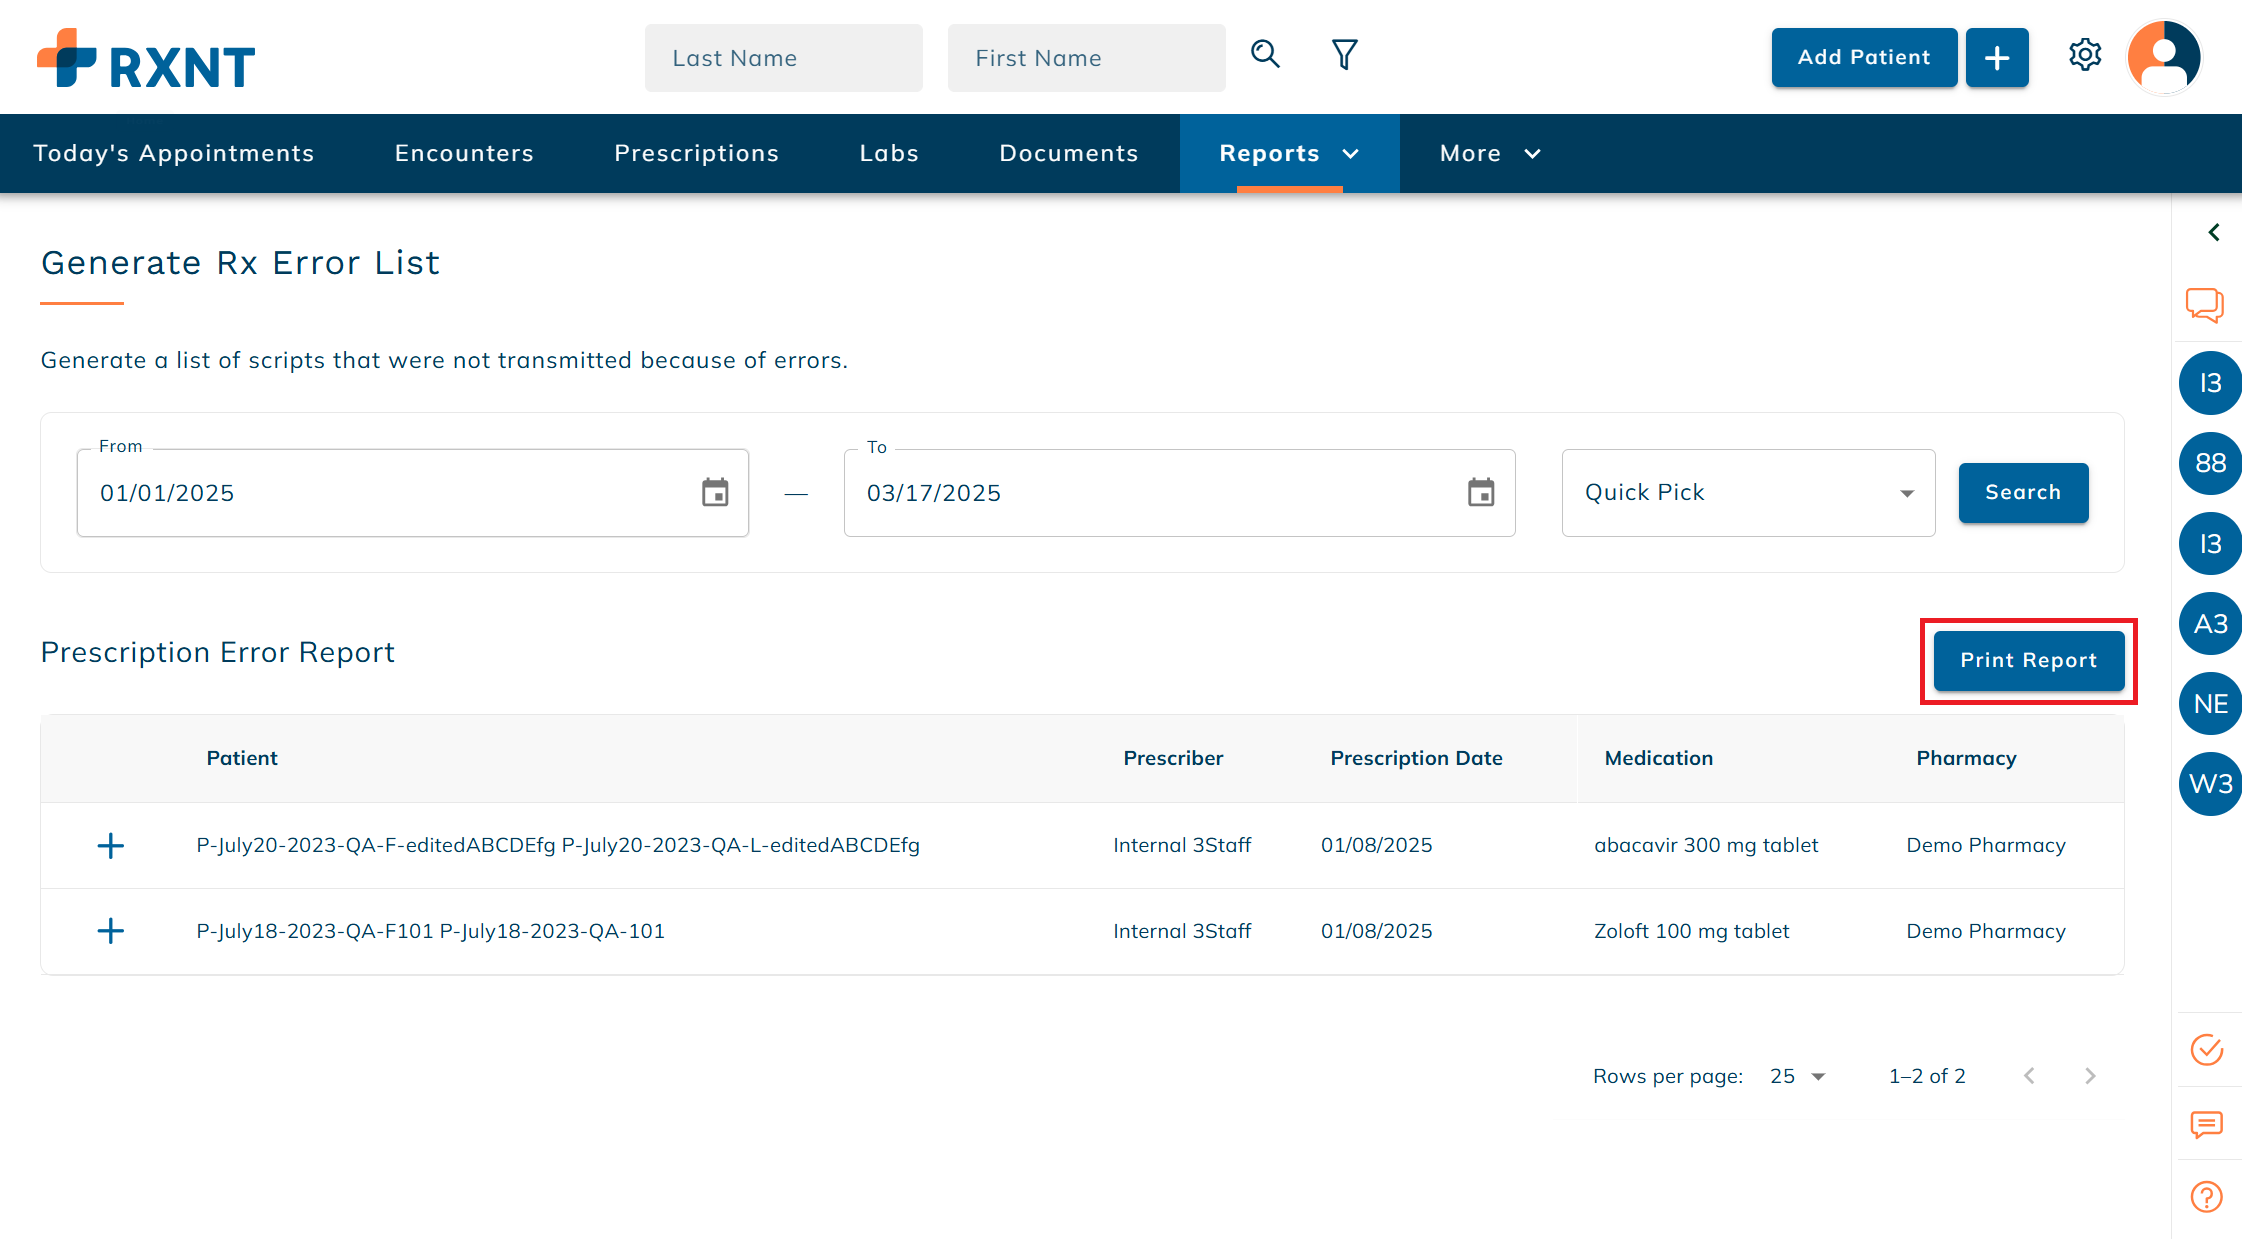Viewport: 2242px width, 1239px height.
Task: Expand the abacavir prescription row
Action: [110, 846]
